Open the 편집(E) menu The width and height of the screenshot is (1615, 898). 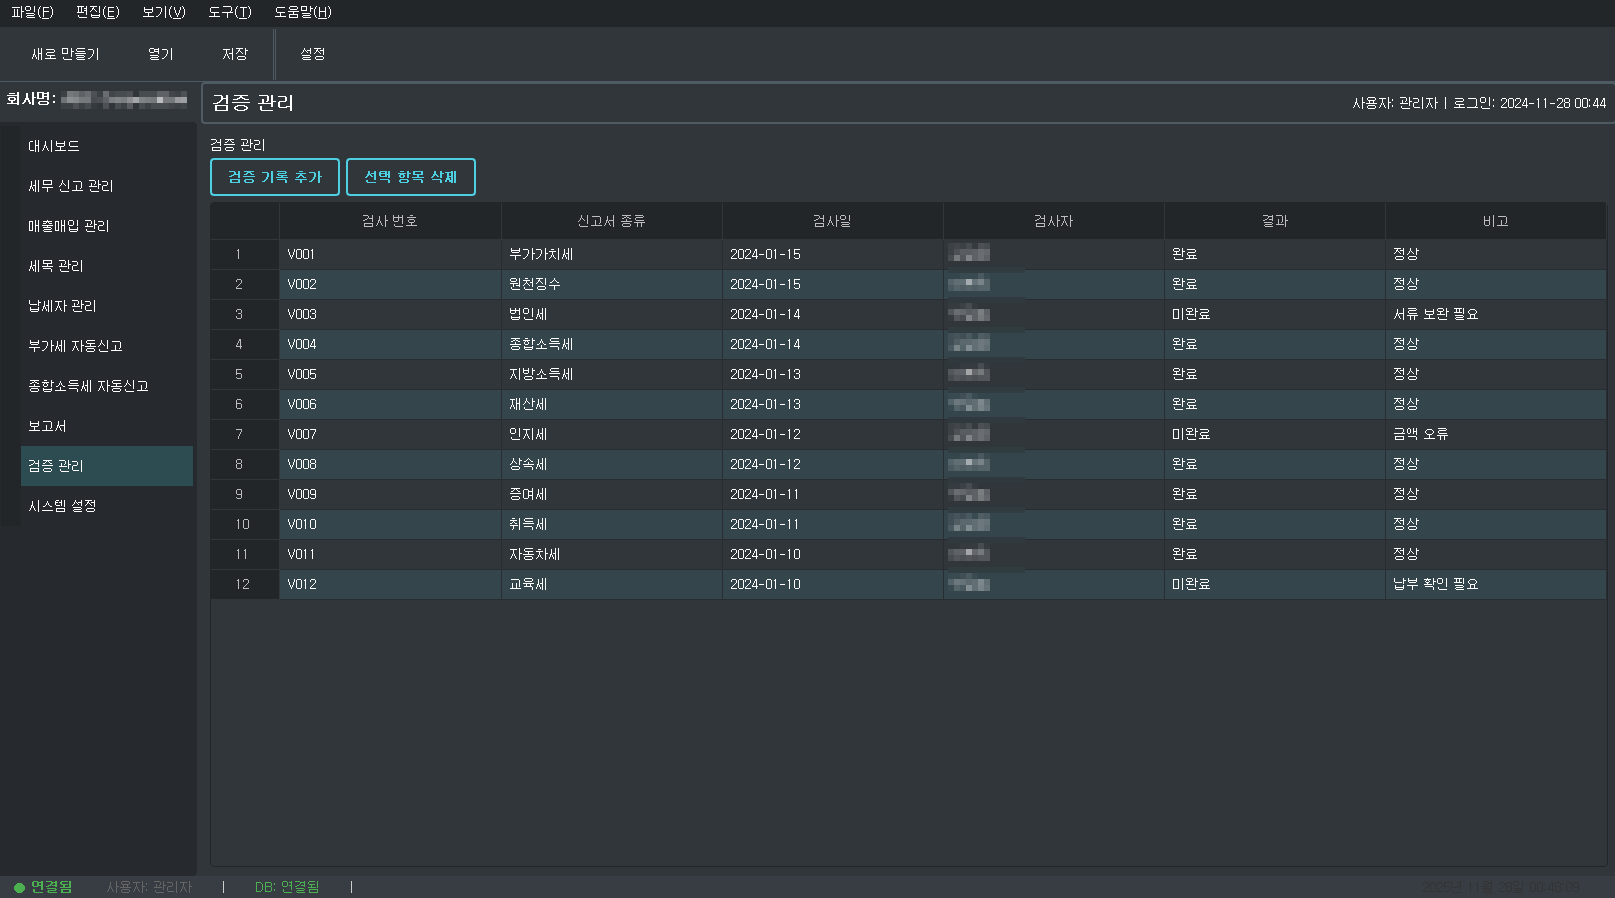[97, 12]
